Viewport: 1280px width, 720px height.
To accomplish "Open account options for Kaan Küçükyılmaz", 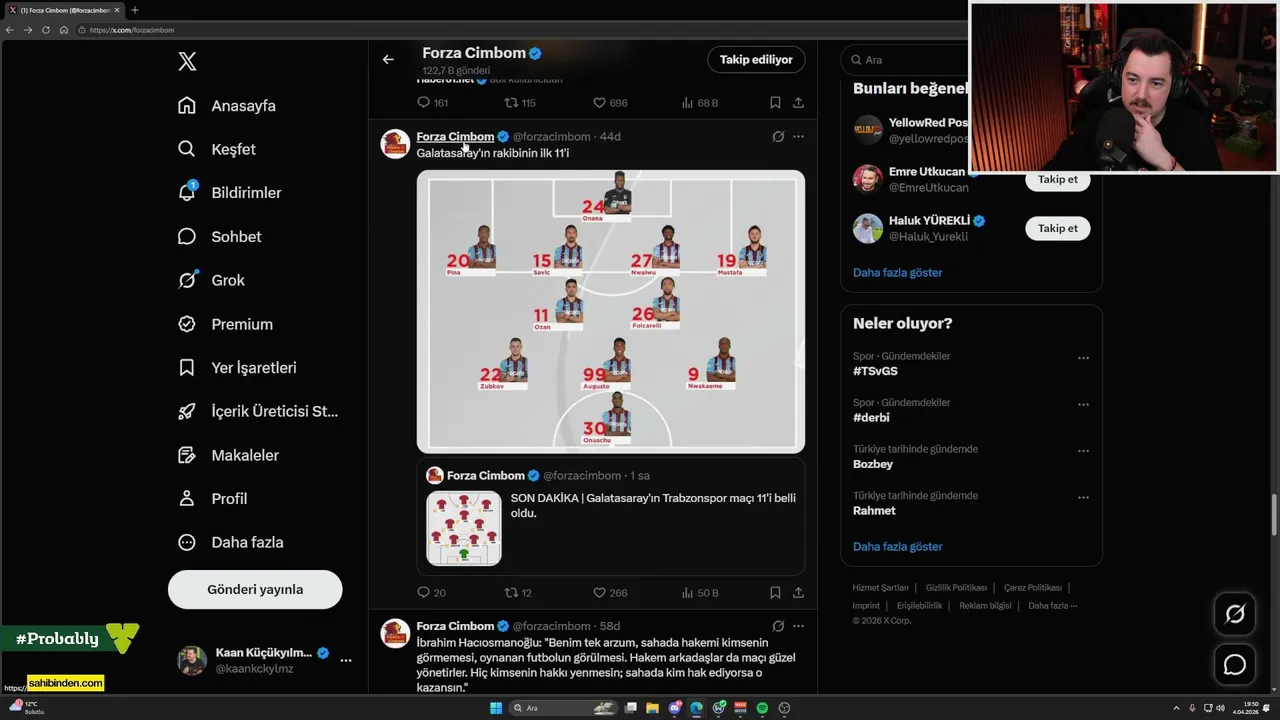I will (346, 660).
